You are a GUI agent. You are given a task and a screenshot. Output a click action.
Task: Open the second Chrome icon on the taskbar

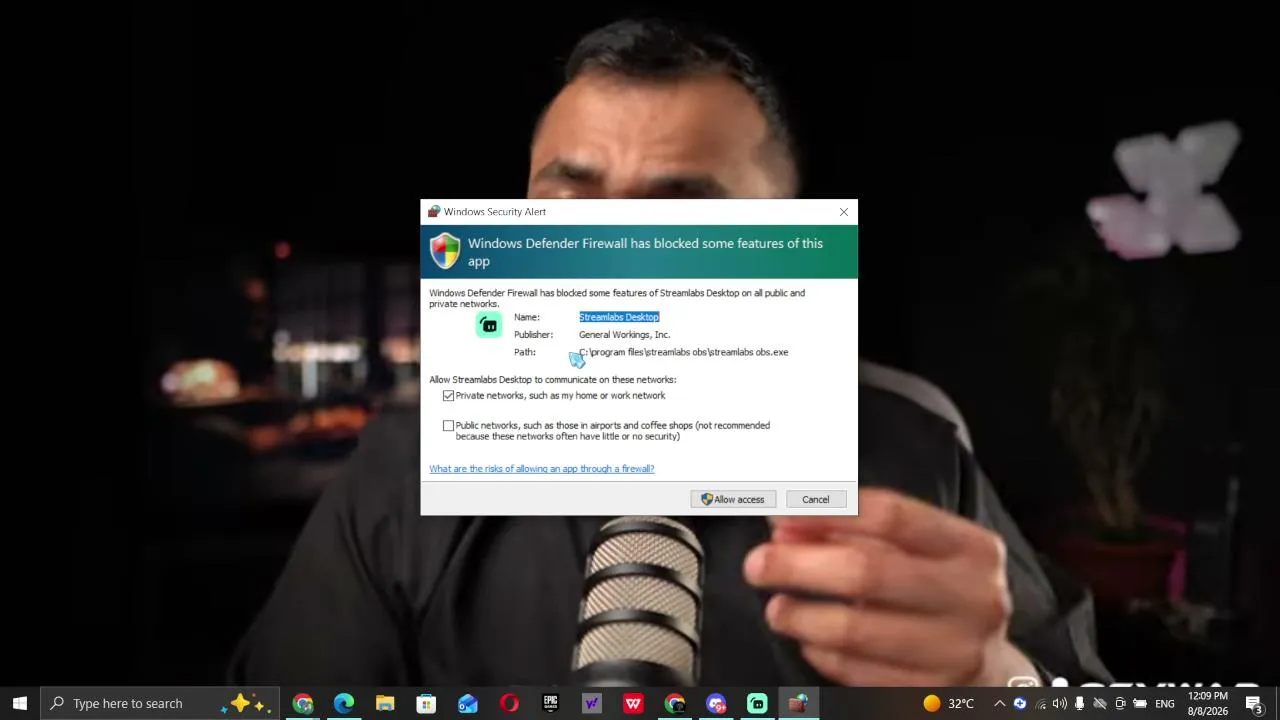675,703
